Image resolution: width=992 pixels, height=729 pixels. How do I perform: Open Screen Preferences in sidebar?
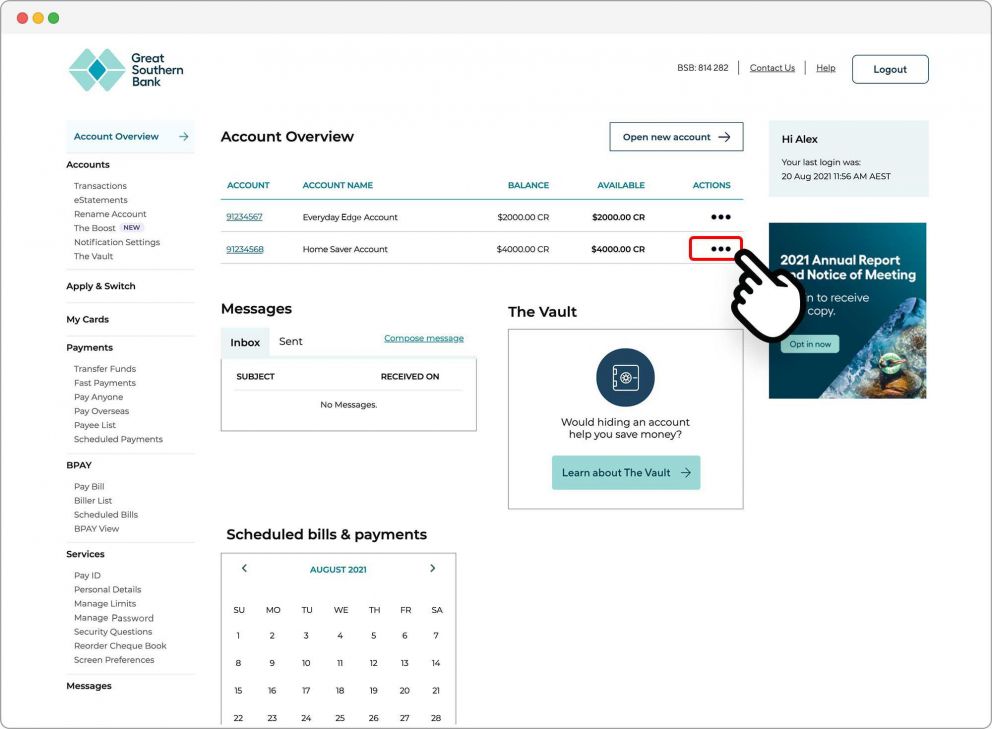[x=114, y=660]
